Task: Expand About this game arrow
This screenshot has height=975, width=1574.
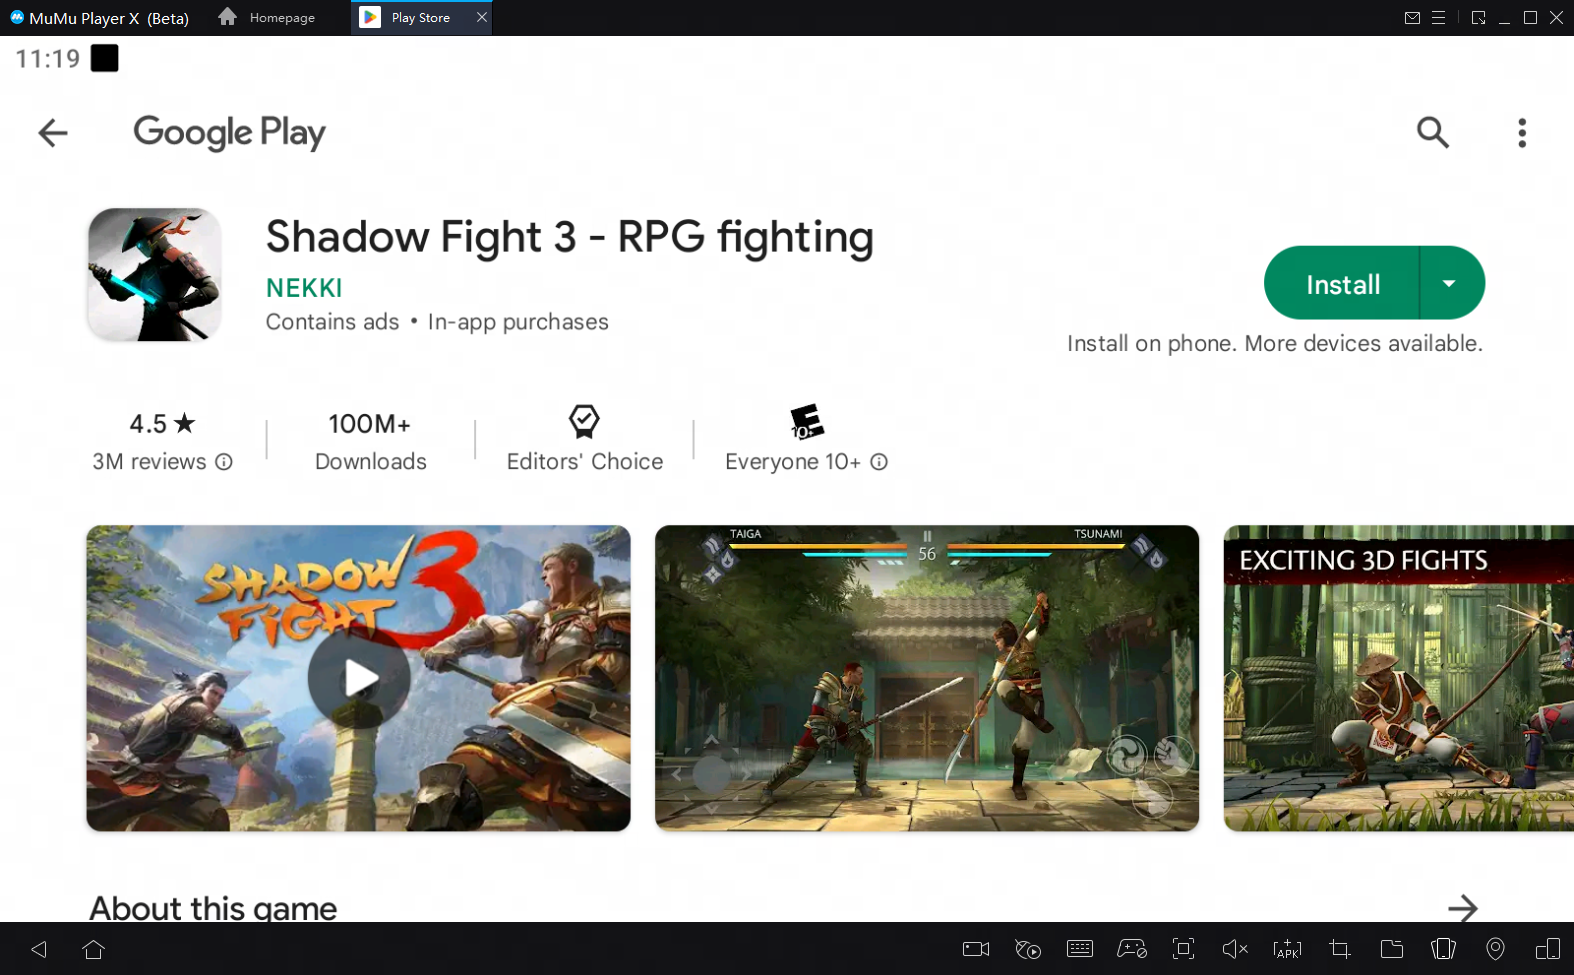Action: [1462, 908]
